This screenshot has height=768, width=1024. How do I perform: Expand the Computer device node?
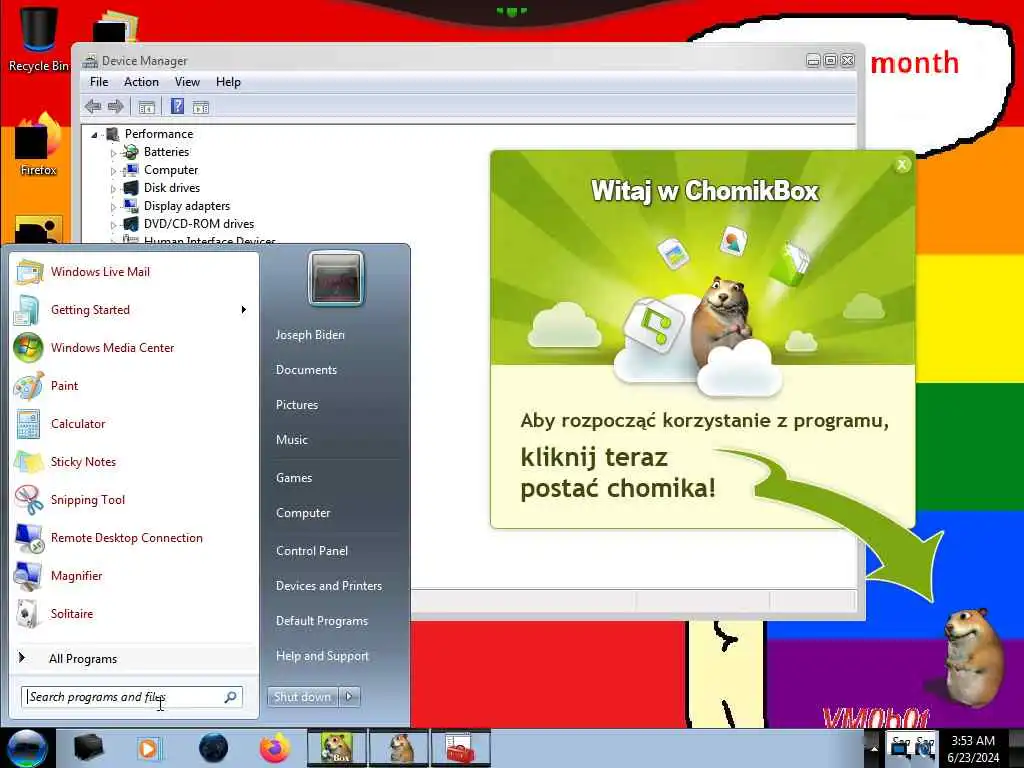coord(114,171)
